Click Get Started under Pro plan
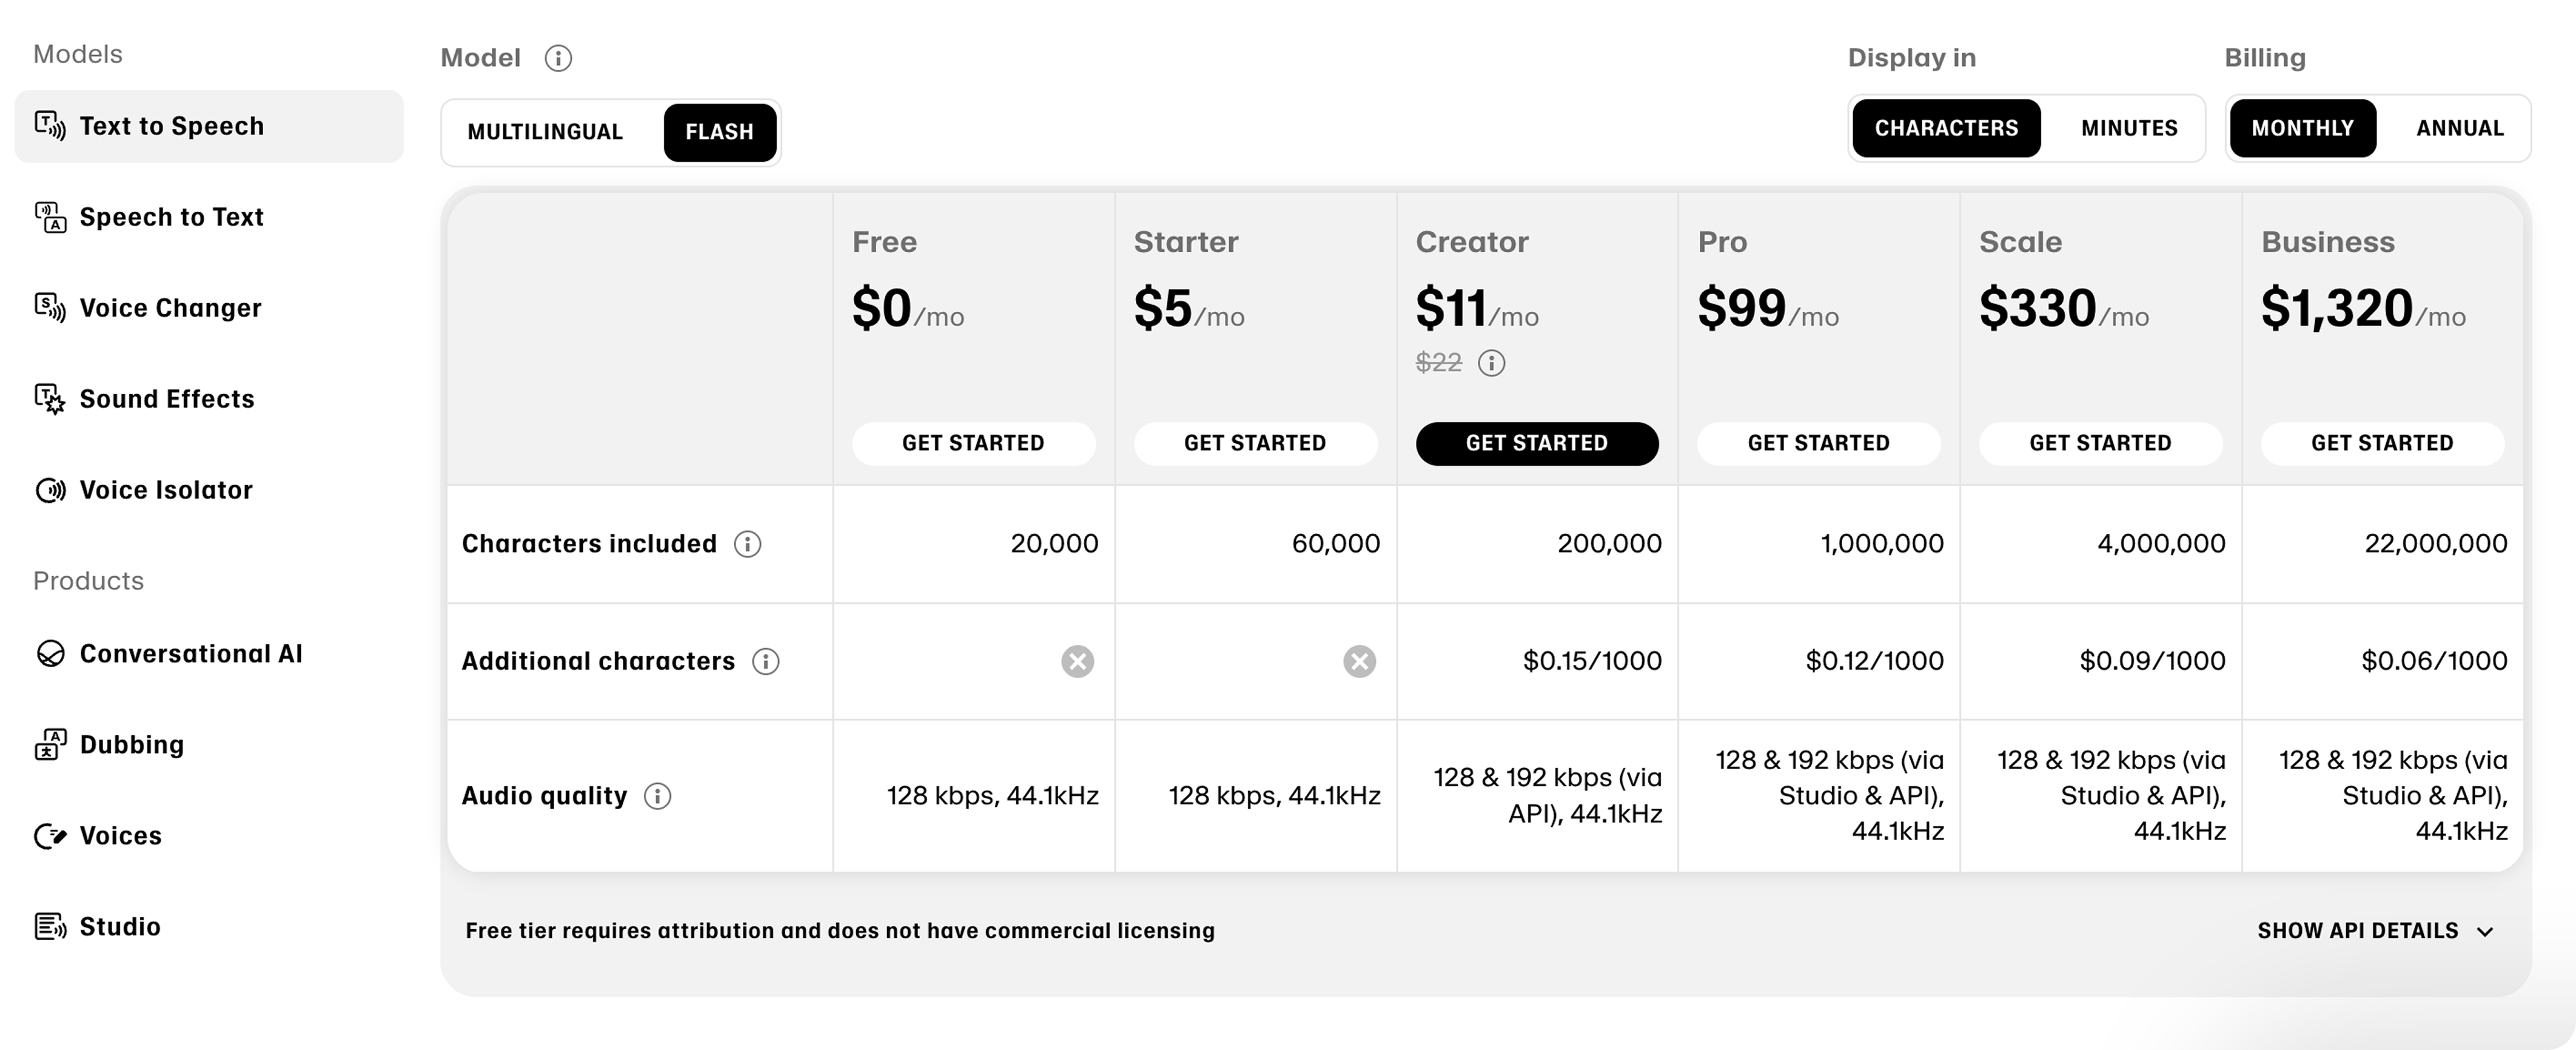The image size is (2576, 1050). click(1818, 443)
